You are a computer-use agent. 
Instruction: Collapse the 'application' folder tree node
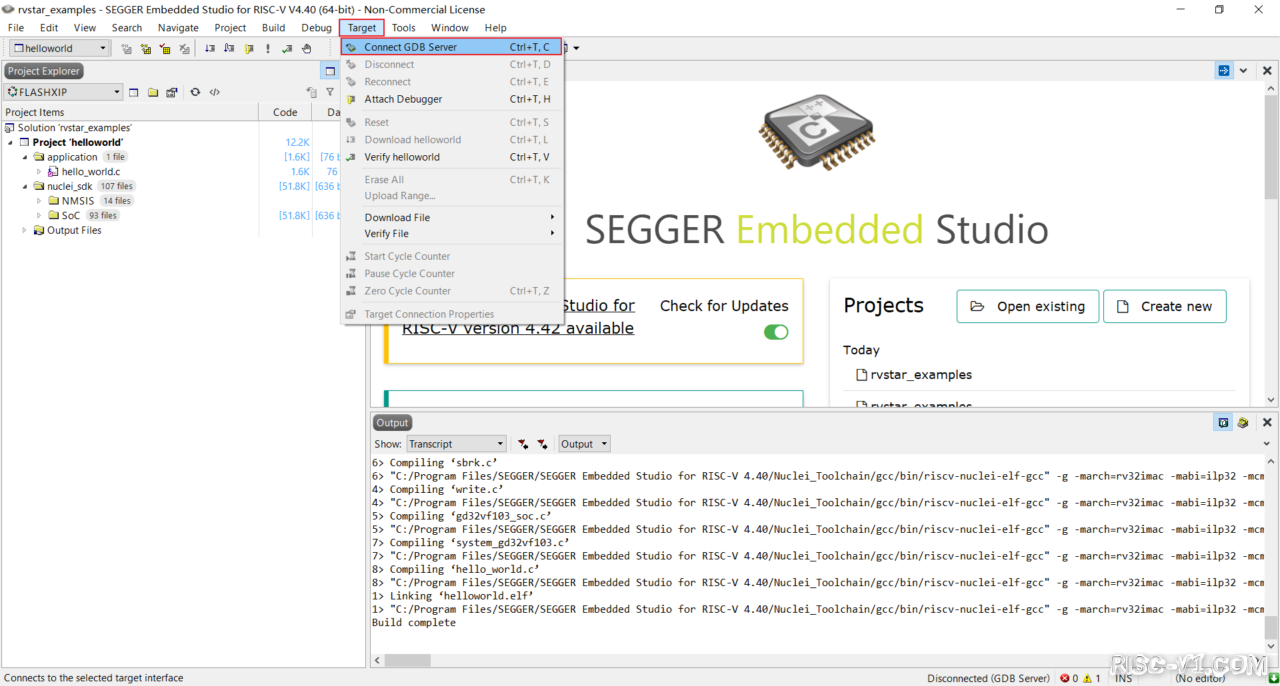(x=26, y=157)
